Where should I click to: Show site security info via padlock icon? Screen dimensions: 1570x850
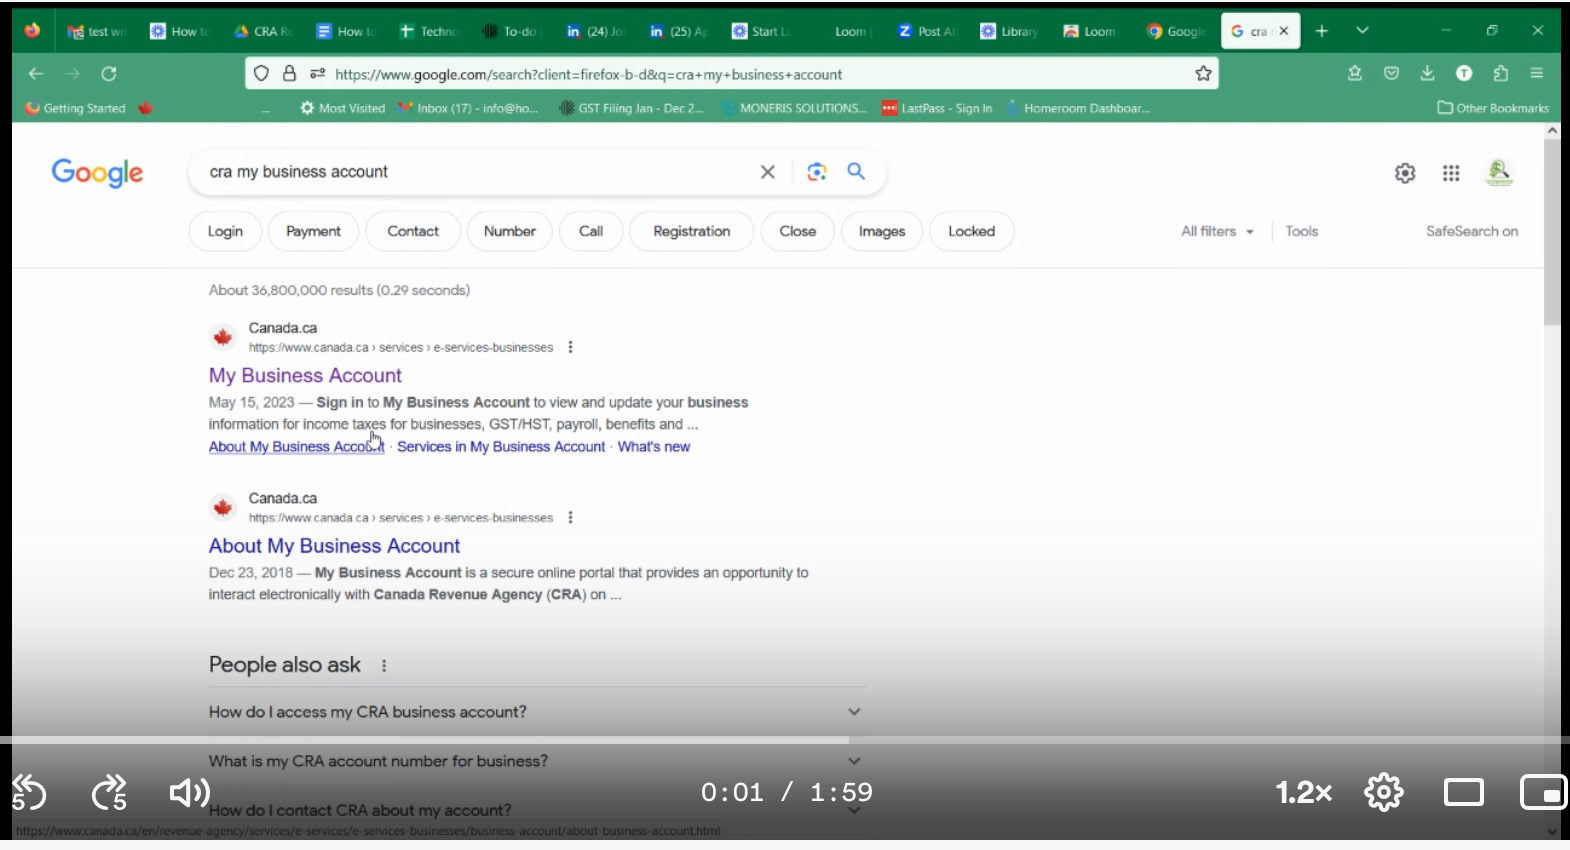pyautogui.click(x=289, y=73)
